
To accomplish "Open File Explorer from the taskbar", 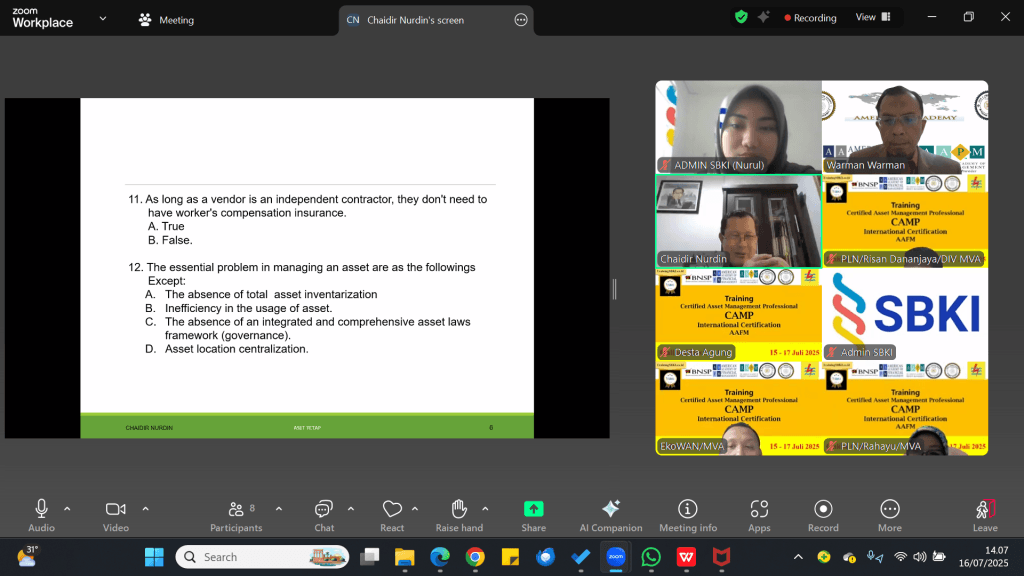I will (405, 557).
